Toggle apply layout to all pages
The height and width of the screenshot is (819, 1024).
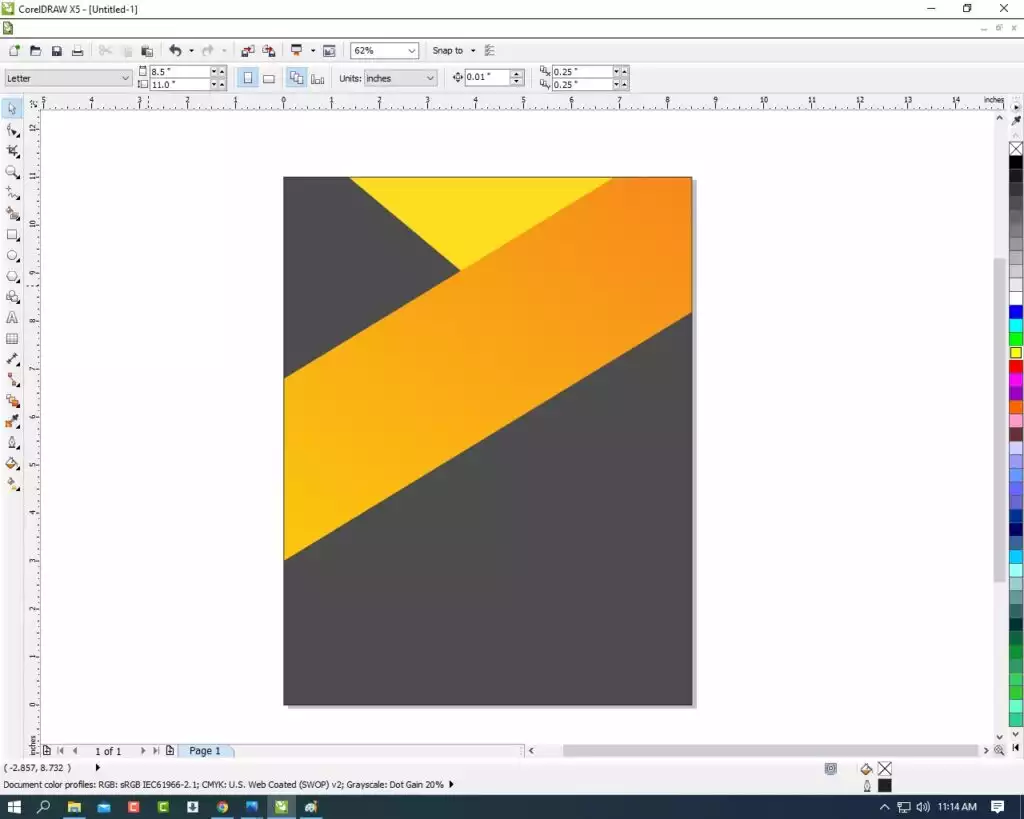tap(296, 78)
